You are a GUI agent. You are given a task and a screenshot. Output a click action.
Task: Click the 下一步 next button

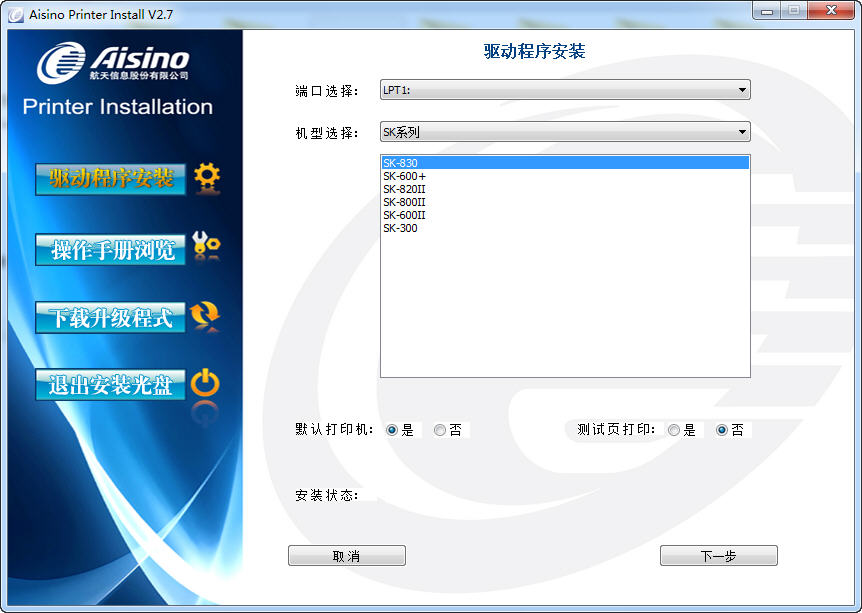coord(719,556)
